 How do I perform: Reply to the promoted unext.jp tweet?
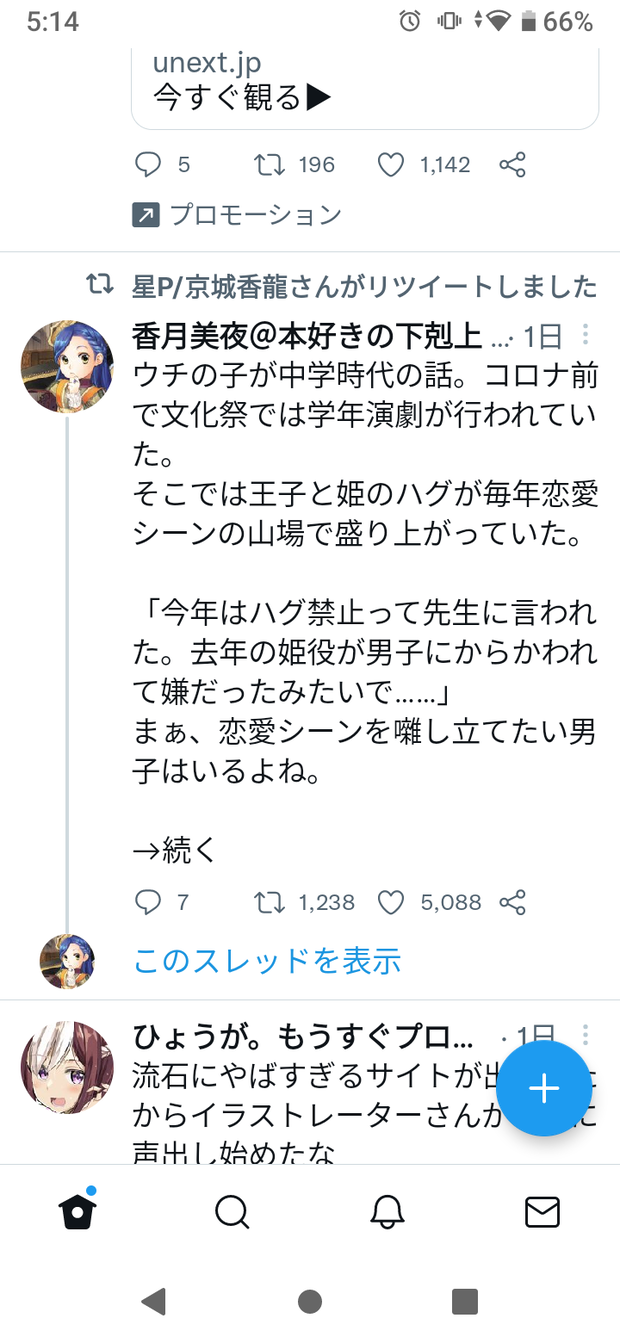pyautogui.click(x=148, y=165)
